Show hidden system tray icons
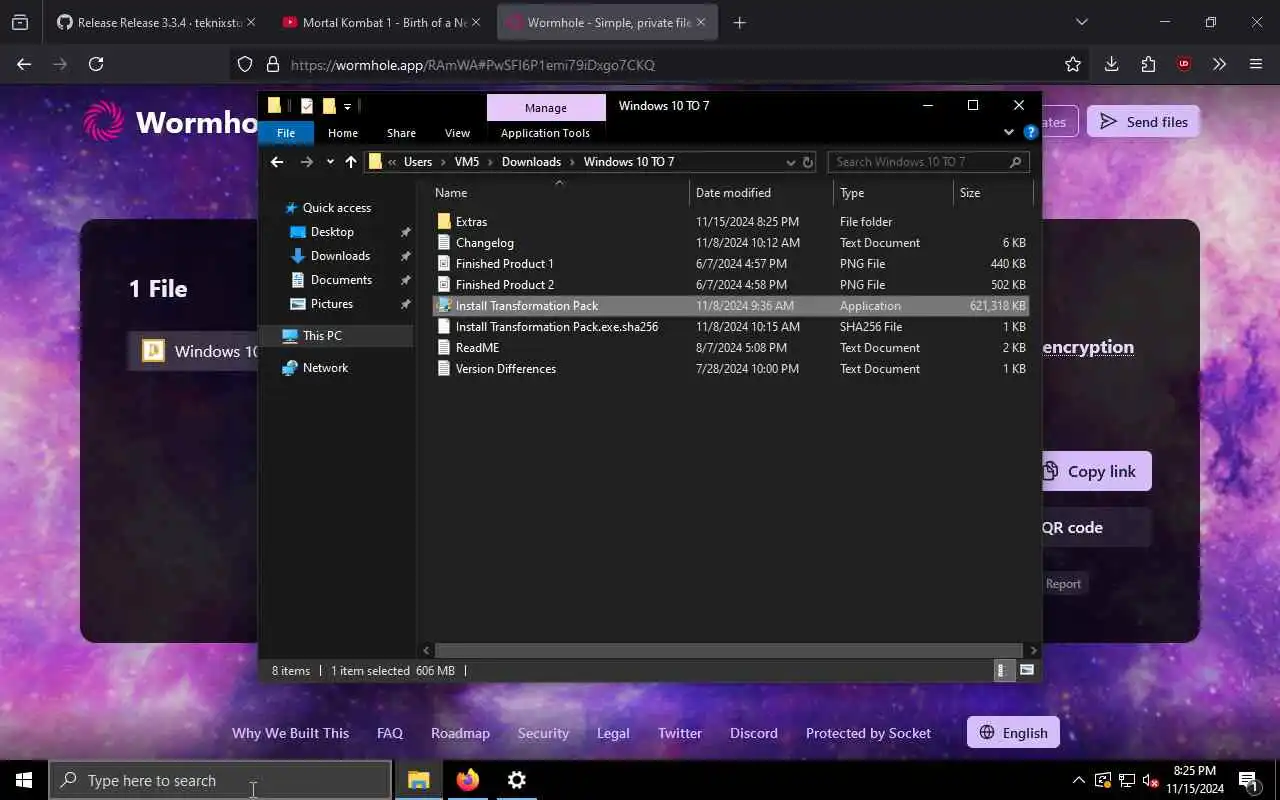The image size is (1280, 800). [x=1078, y=780]
